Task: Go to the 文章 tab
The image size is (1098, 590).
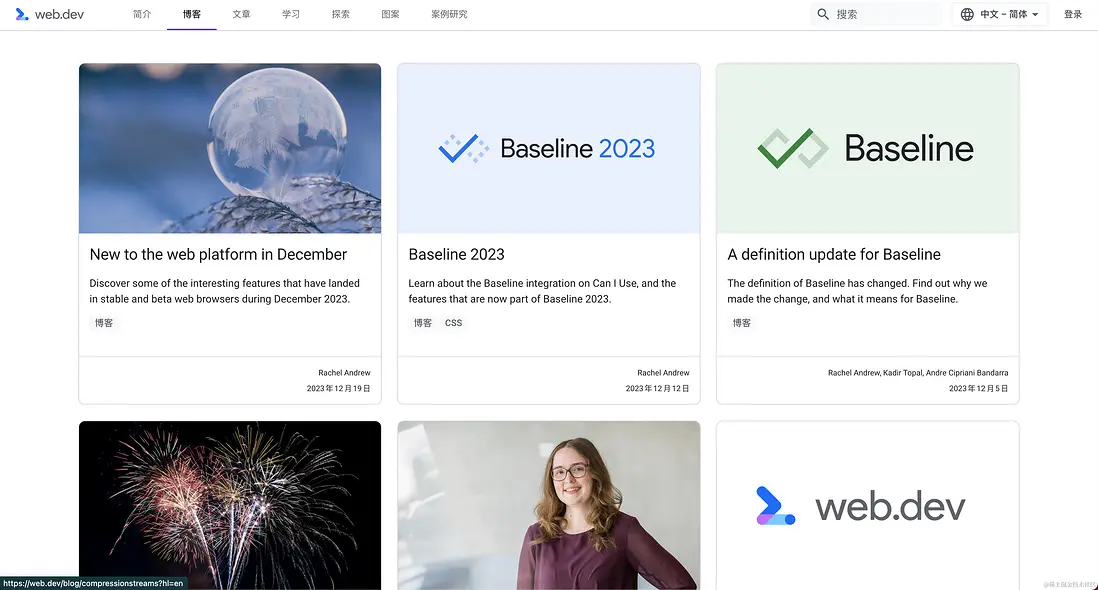Action: click(x=241, y=14)
